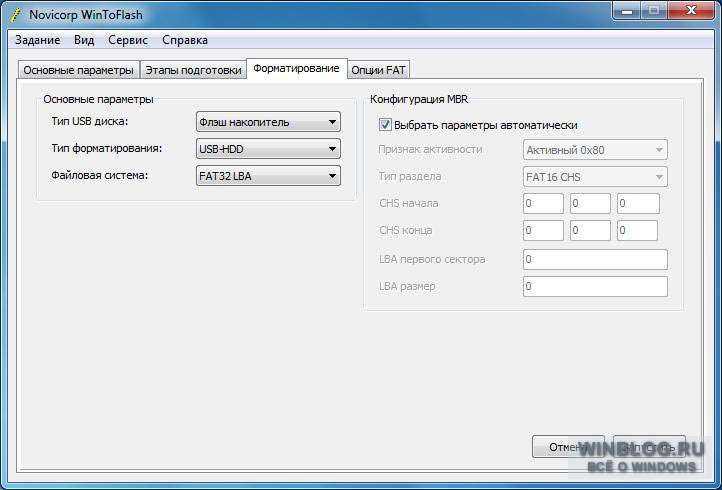
Task: Click the Отмена button
Action: point(568,447)
